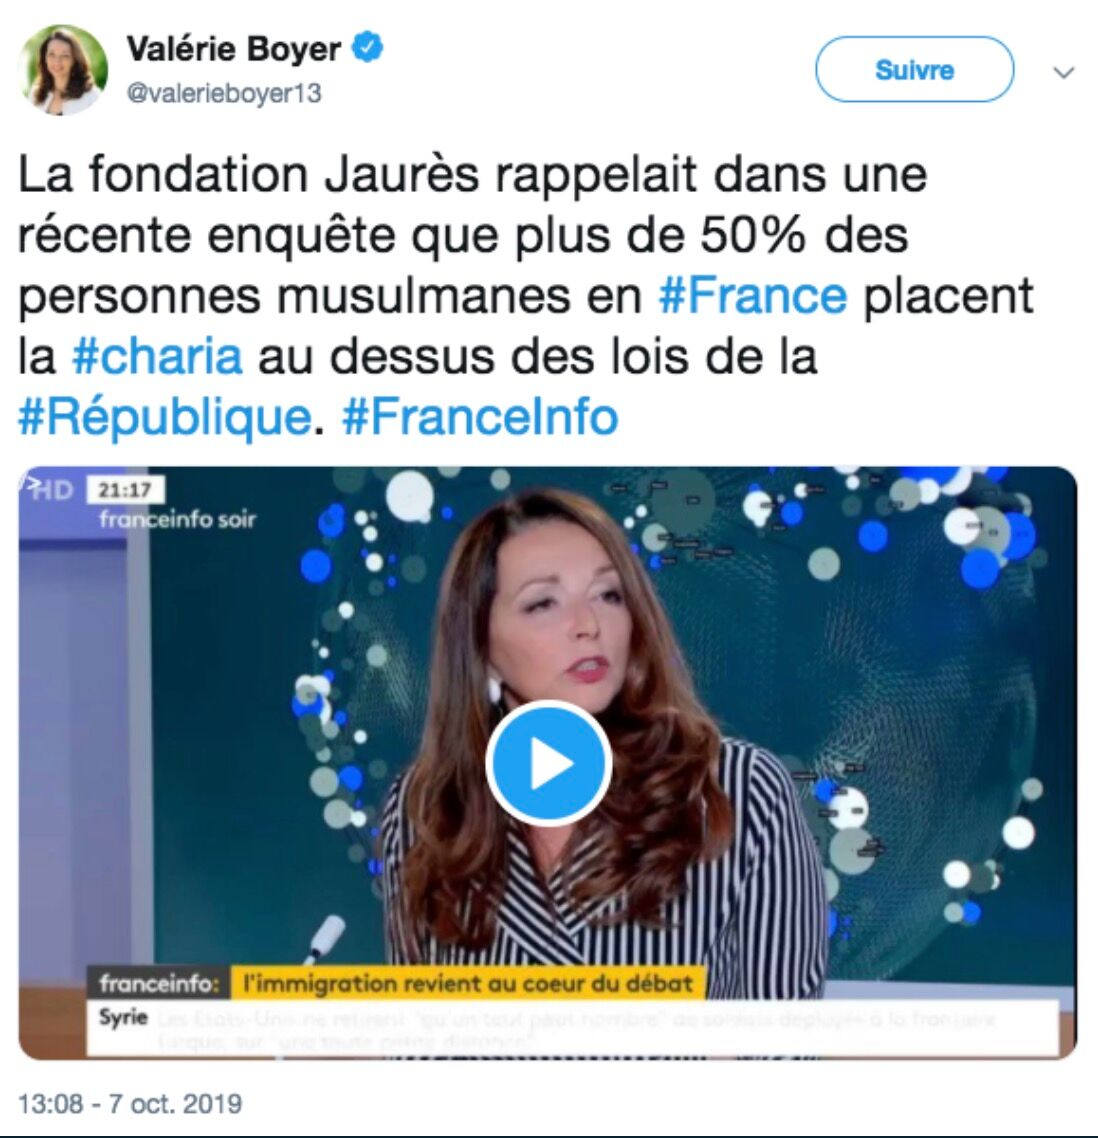This screenshot has width=1098, height=1138.
Task: Open the #France hashtag
Action: [x=753, y=296]
